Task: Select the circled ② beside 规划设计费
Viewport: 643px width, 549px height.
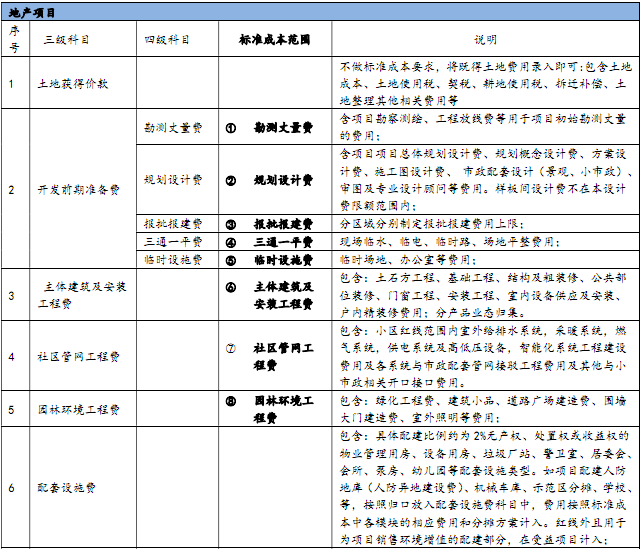Action: pyautogui.click(x=230, y=181)
